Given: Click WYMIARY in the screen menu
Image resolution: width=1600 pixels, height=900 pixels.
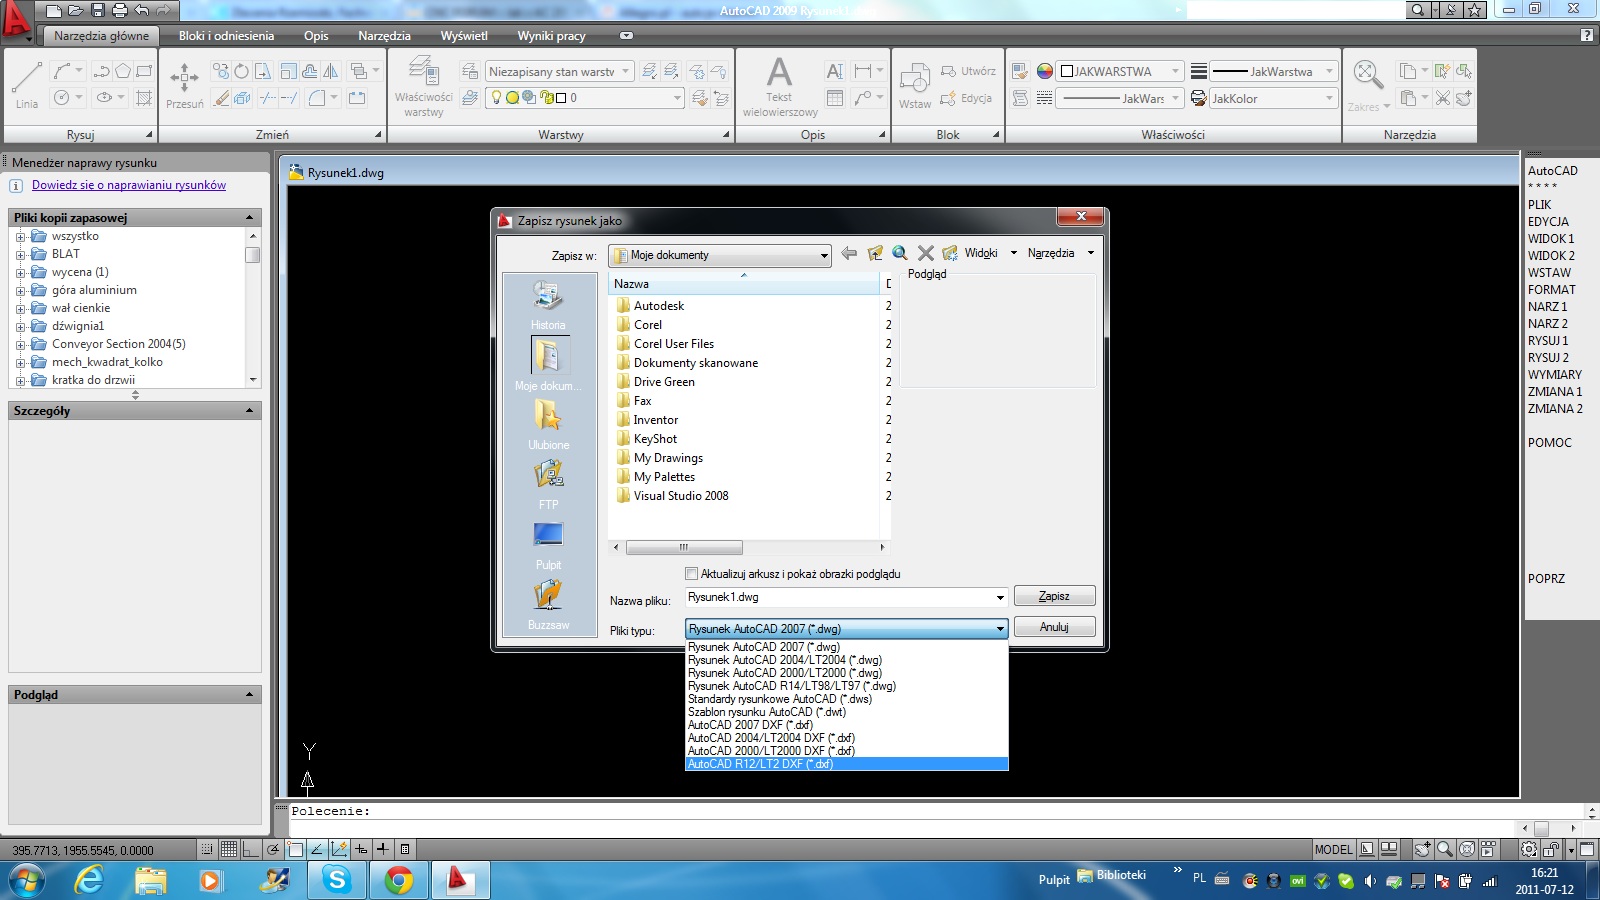Looking at the screenshot, I should pos(1555,375).
